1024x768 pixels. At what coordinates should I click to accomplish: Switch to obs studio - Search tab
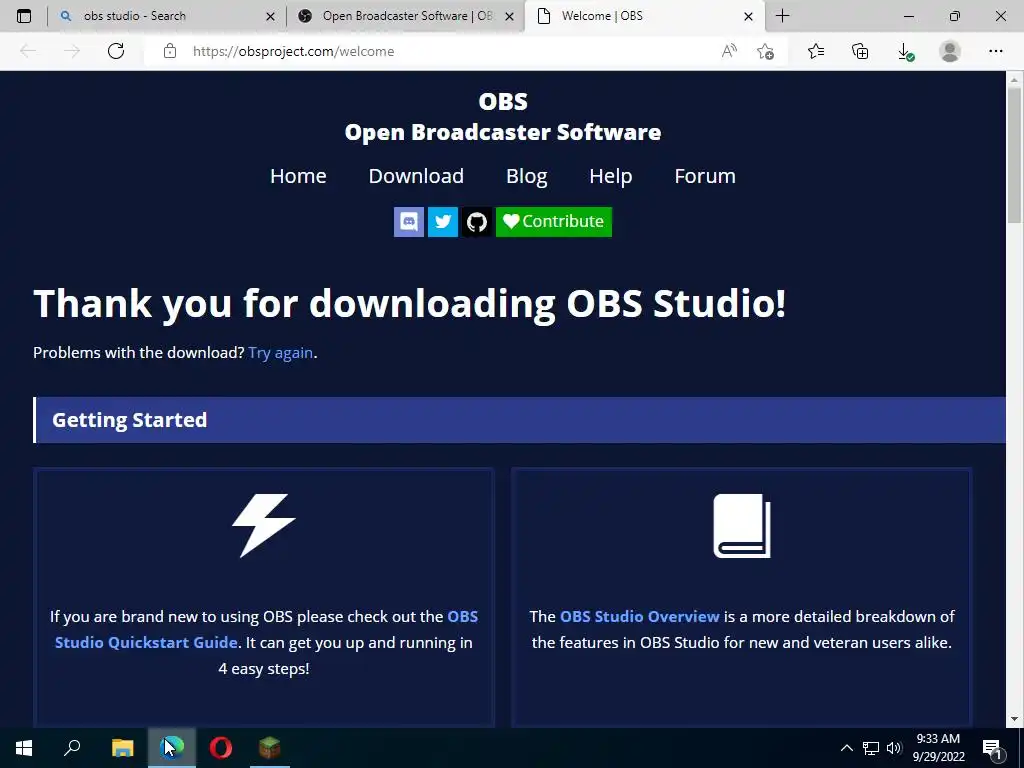pyautogui.click(x=167, y=16)
